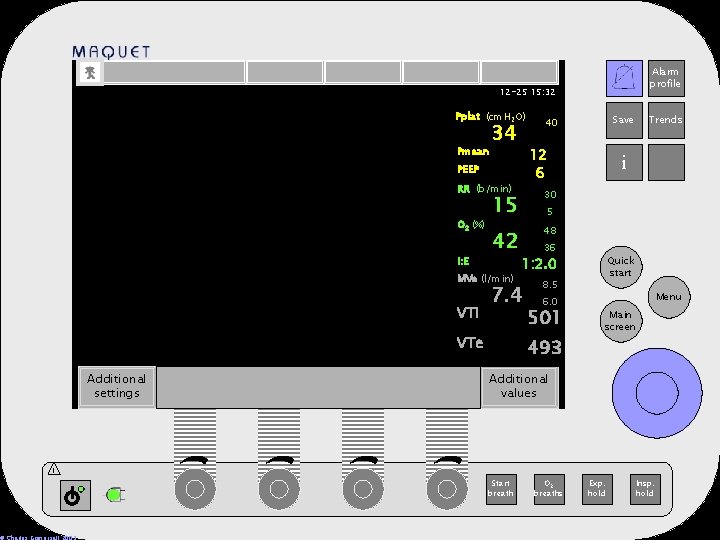Click the third direct access knob
Viewport: 720px width, 540px height.
363,489
